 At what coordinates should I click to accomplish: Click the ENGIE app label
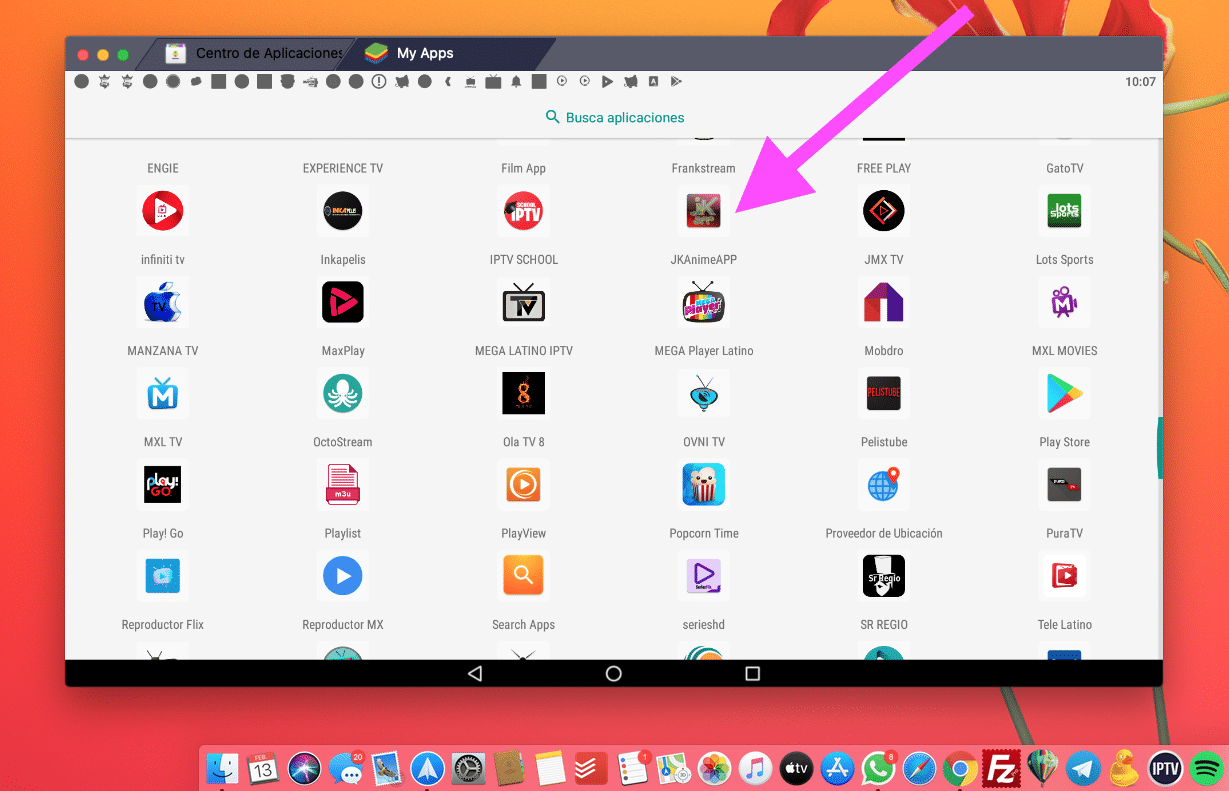click(162, 168)
